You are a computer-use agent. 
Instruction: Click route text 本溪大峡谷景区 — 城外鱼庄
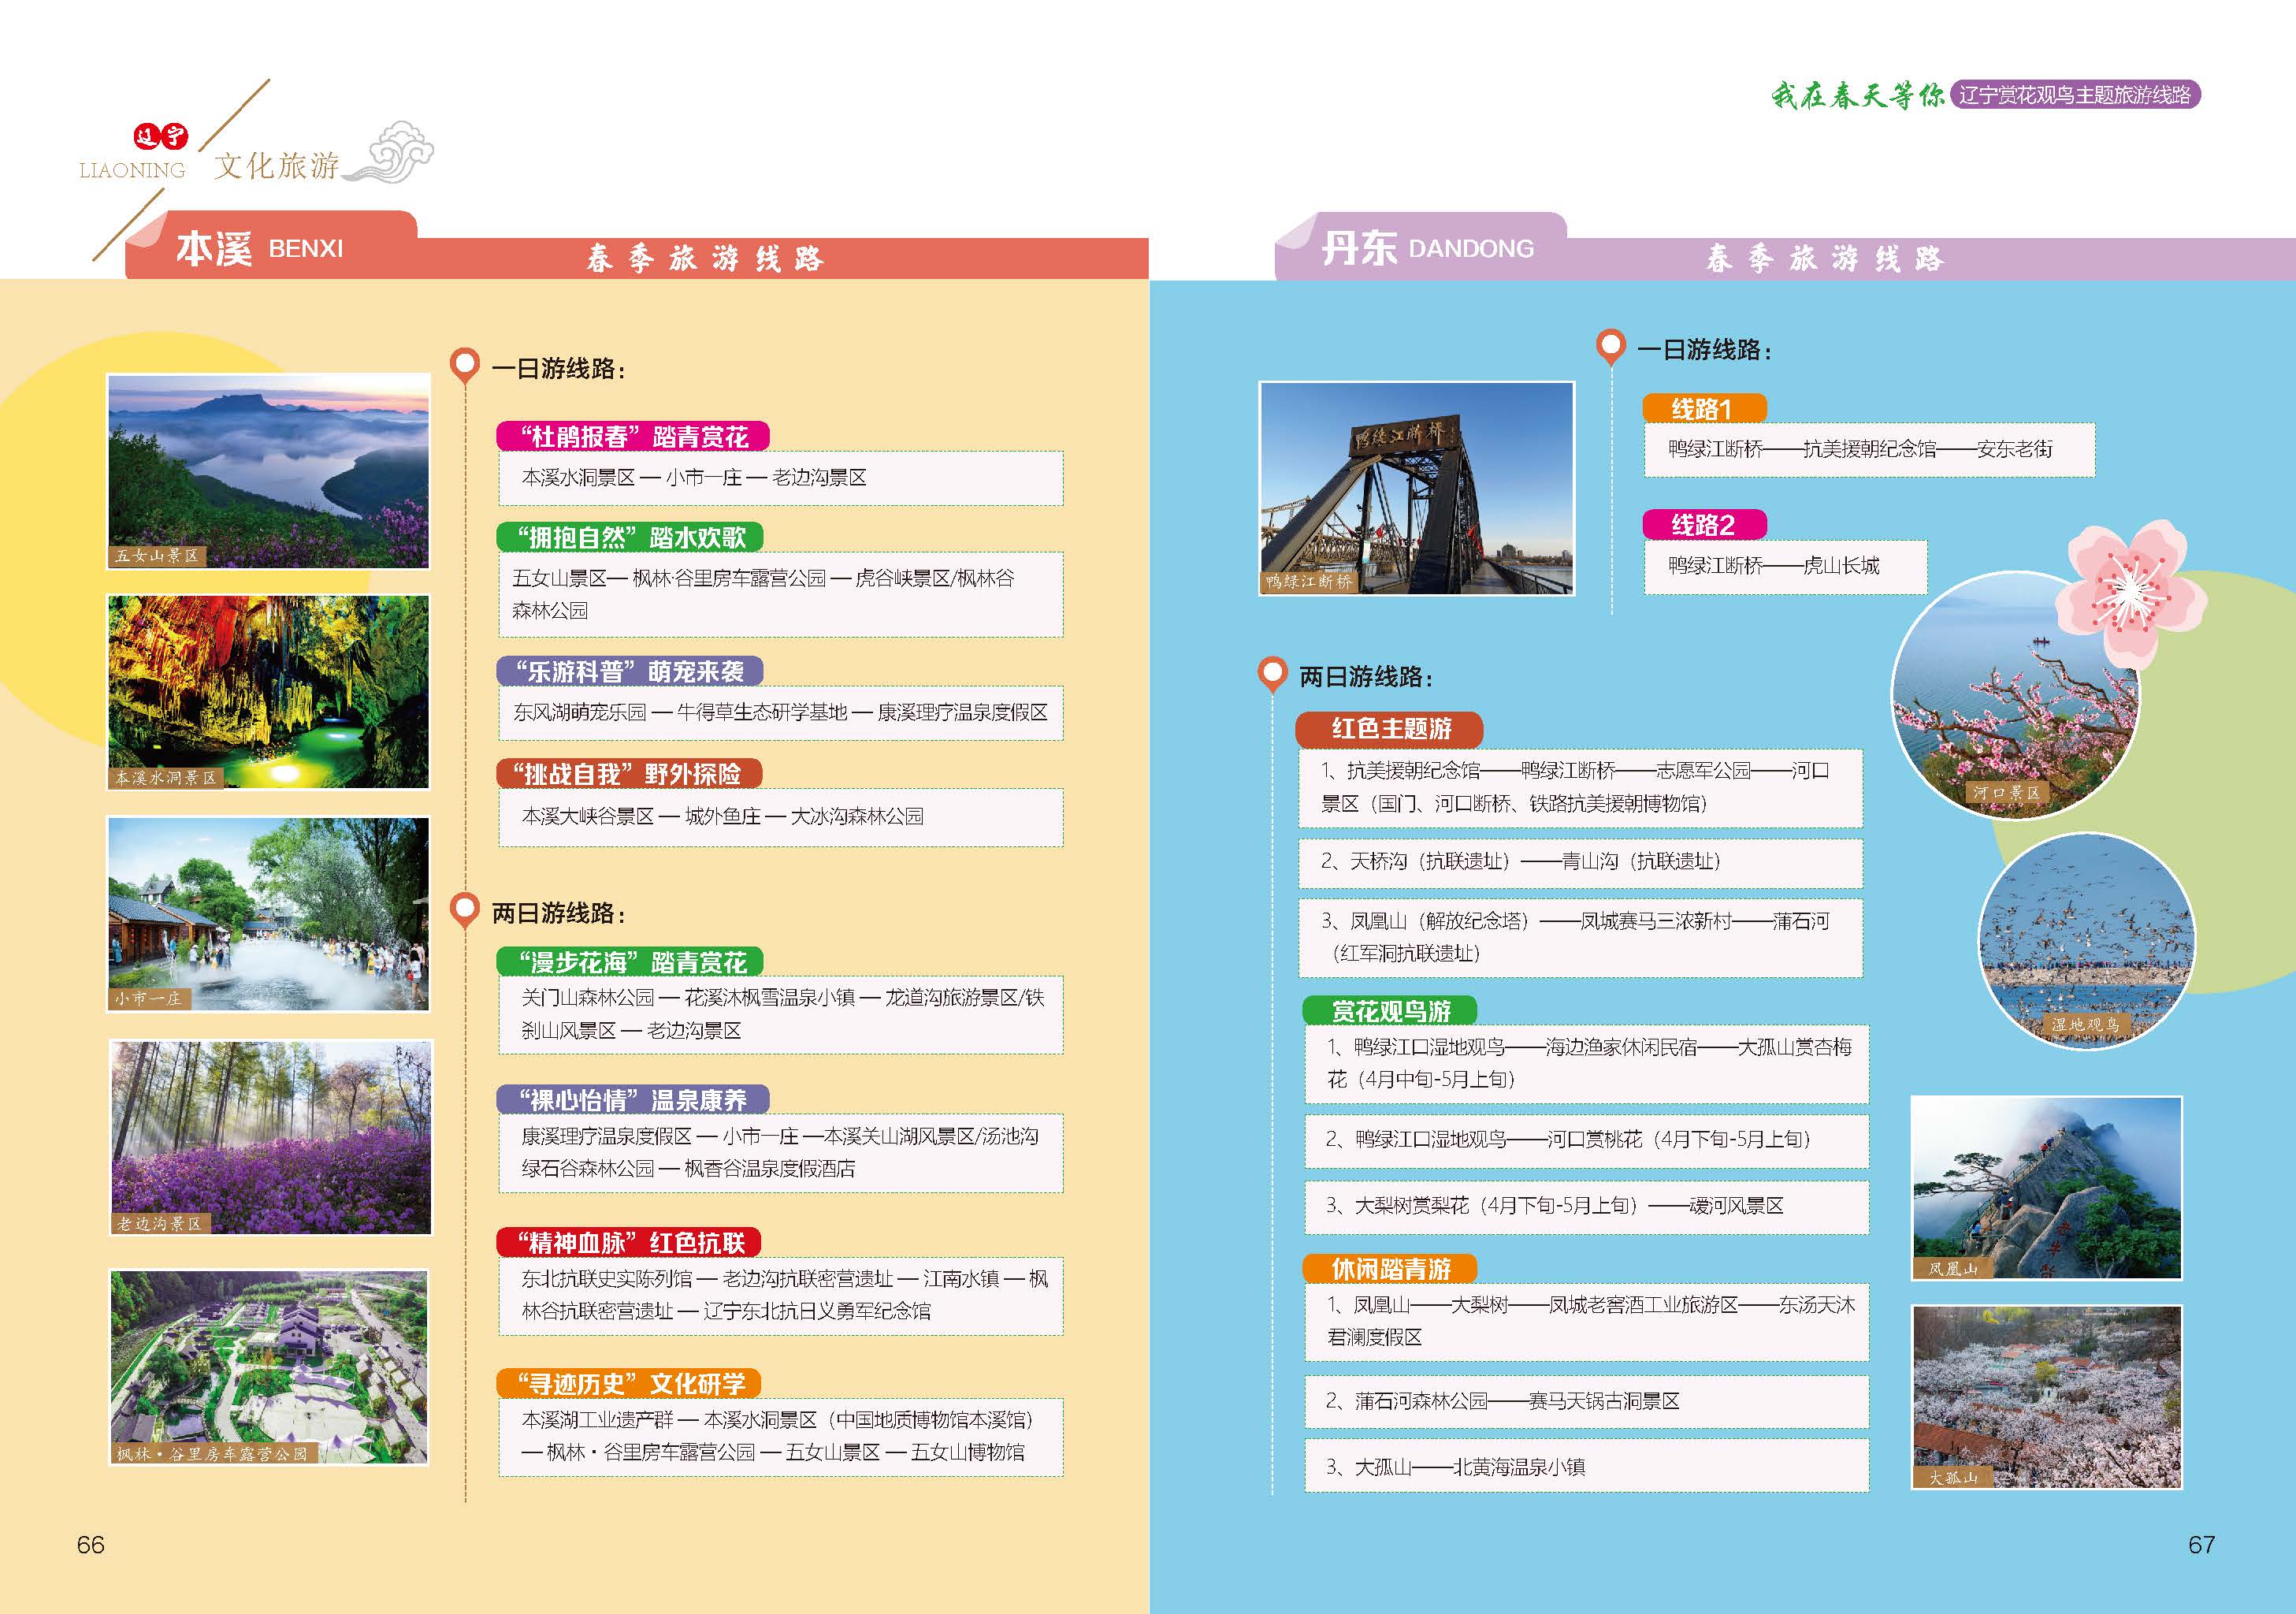point(723,816)
